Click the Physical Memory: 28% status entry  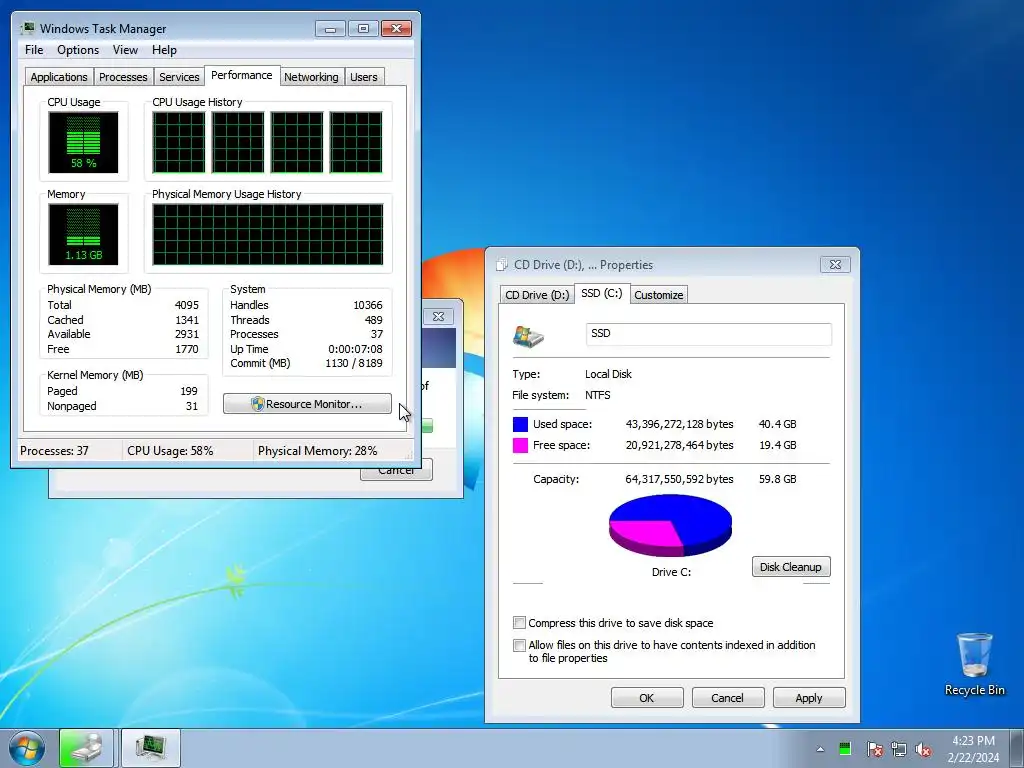pyautogui.click(x=317, y=451)
